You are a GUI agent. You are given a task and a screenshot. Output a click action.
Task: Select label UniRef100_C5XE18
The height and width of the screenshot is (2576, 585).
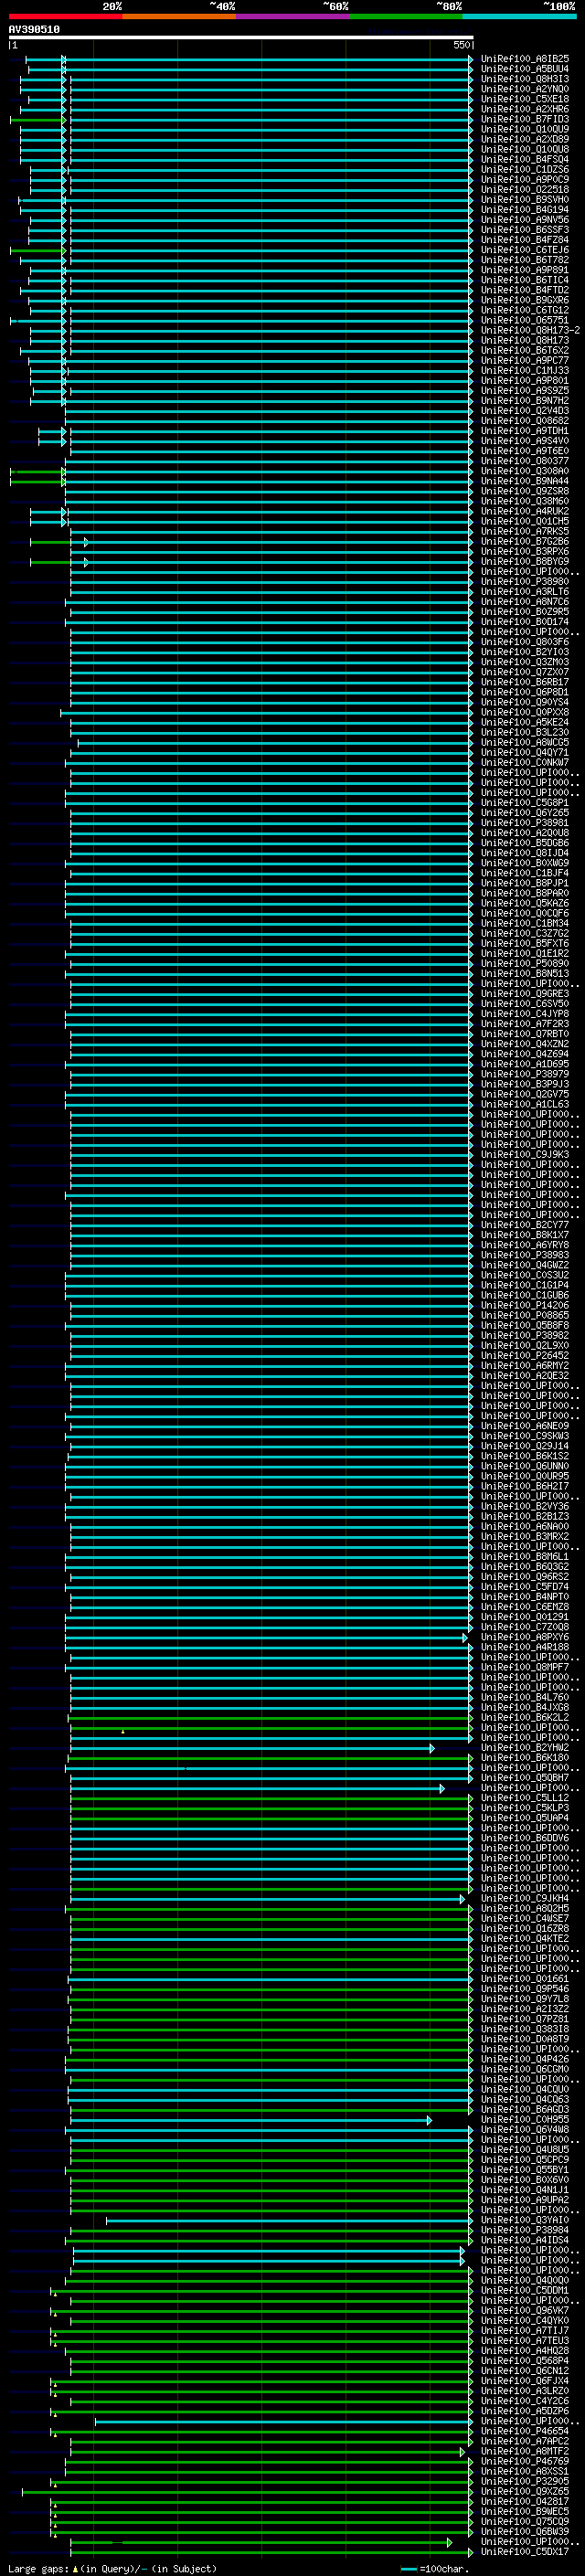525,99
